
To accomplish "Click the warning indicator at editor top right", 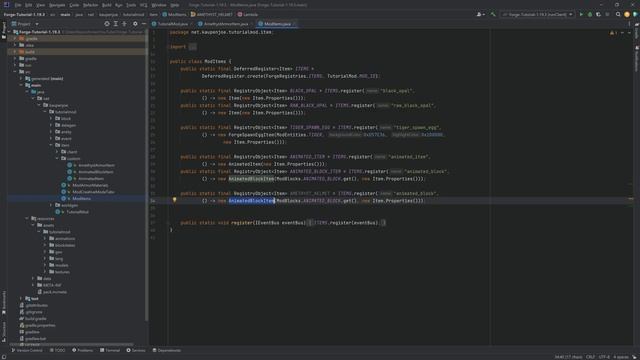I will coord(613,32).
